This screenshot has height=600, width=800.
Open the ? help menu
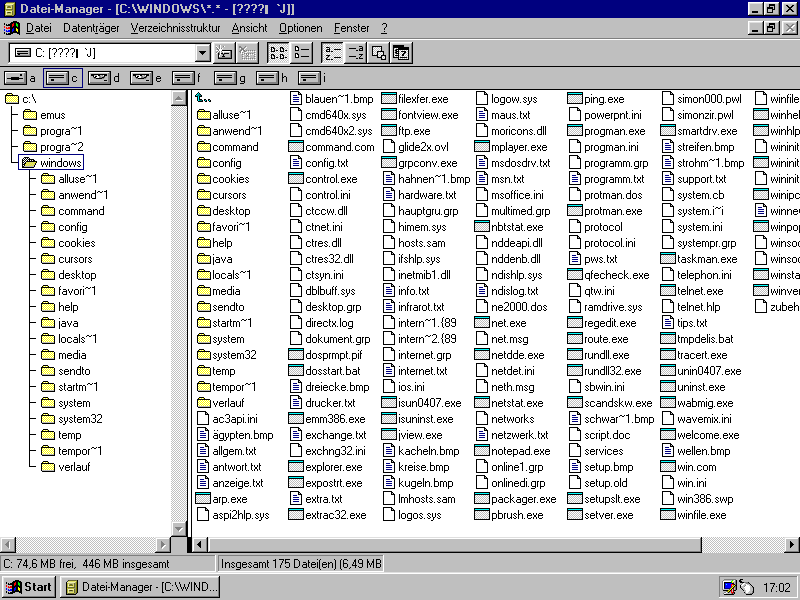click(x=384, y=28)
